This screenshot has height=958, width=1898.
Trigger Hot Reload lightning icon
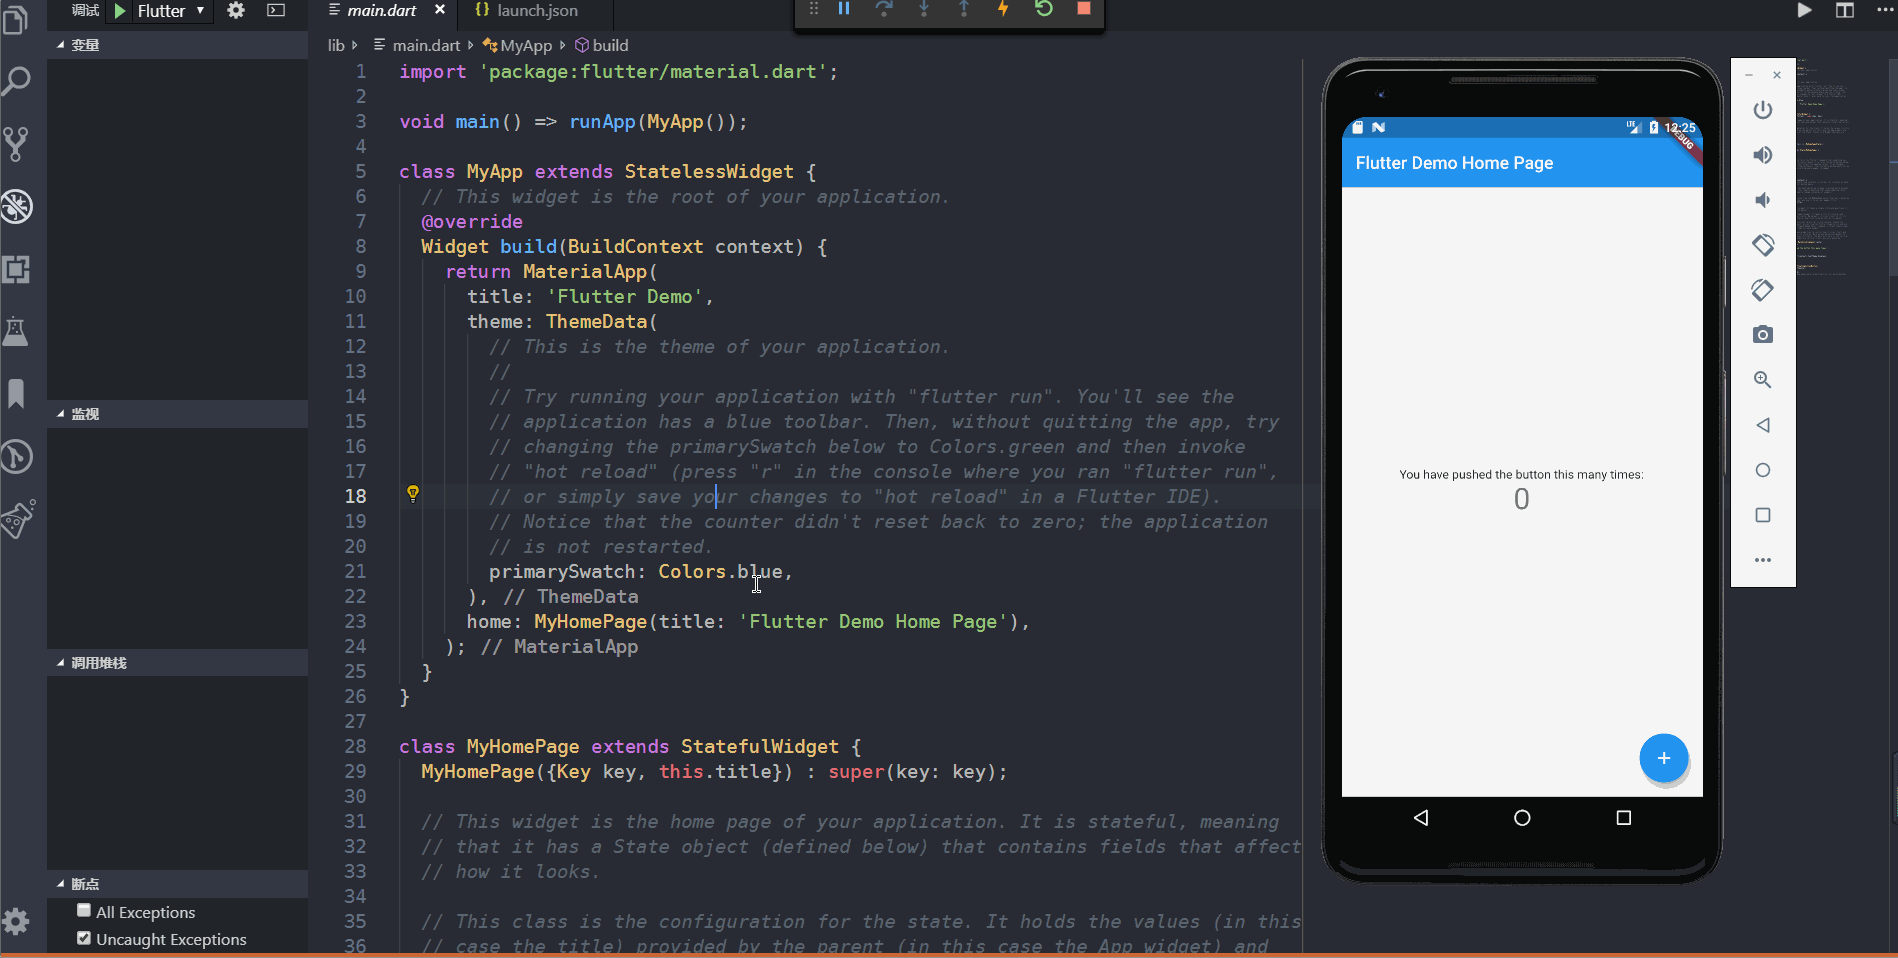1003,9
